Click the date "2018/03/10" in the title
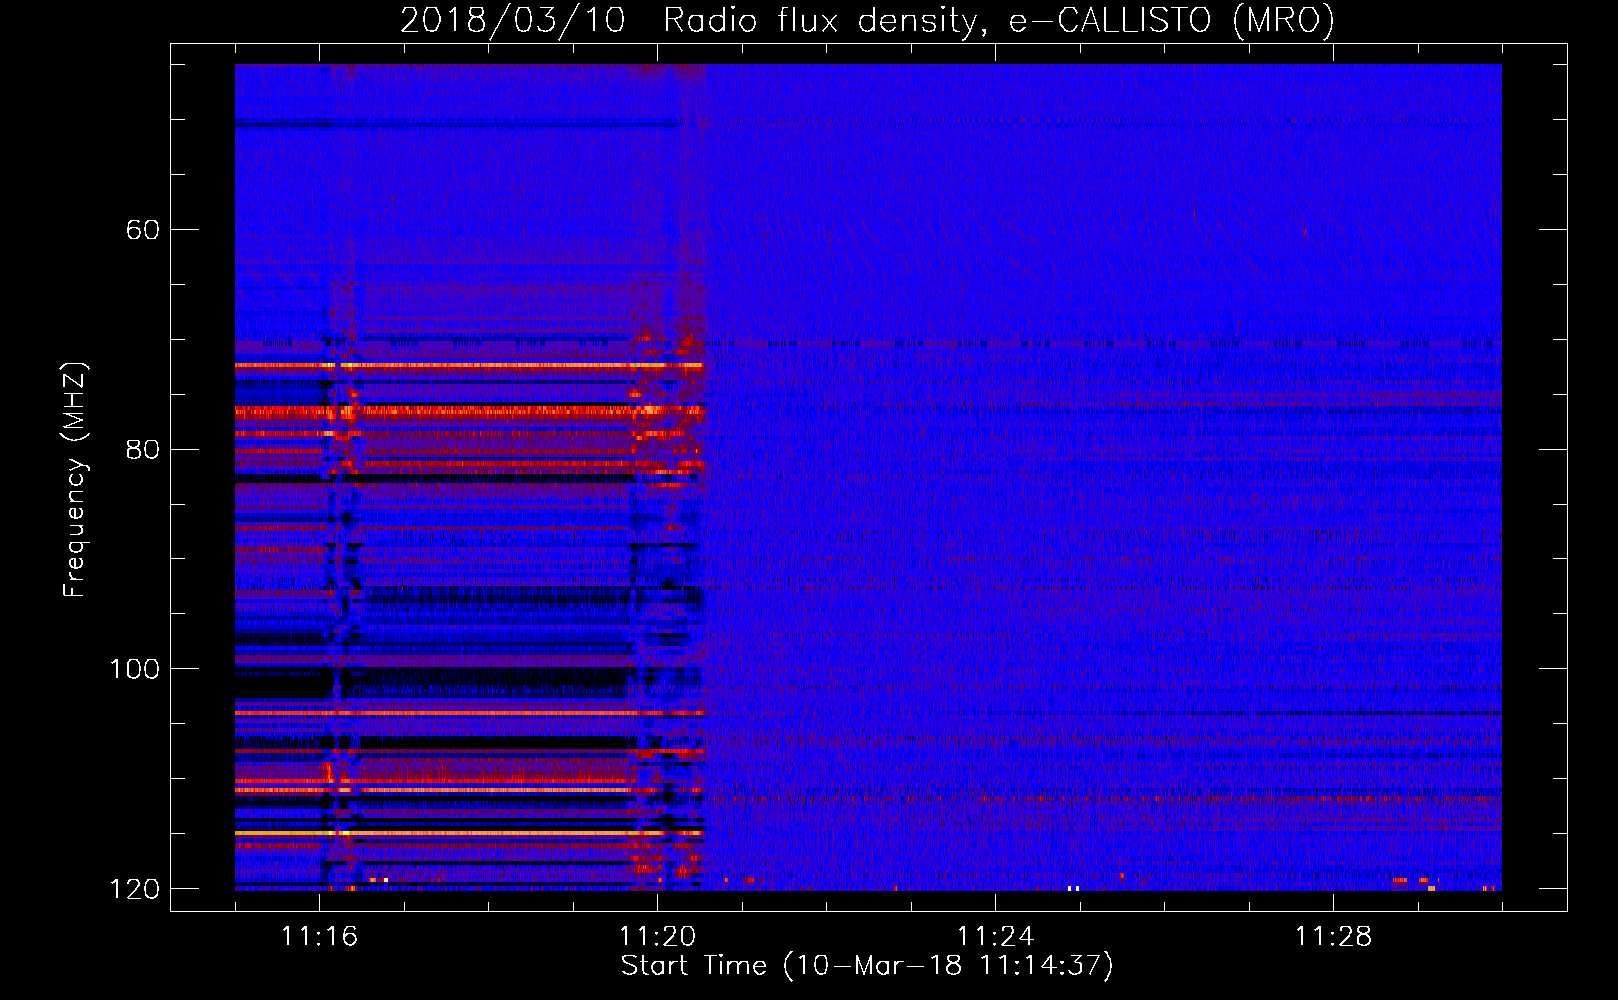This screenshot has width=1618, height=1000. tap(512, 21)
